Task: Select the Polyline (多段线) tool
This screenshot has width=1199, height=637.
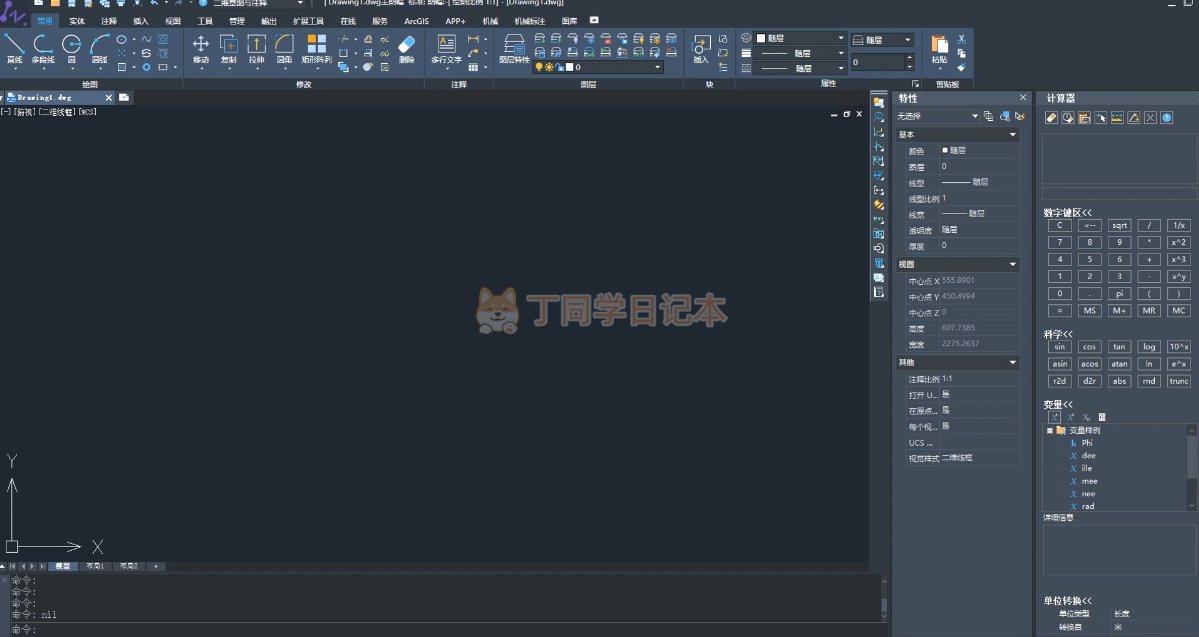Action: tap(43, 48)
